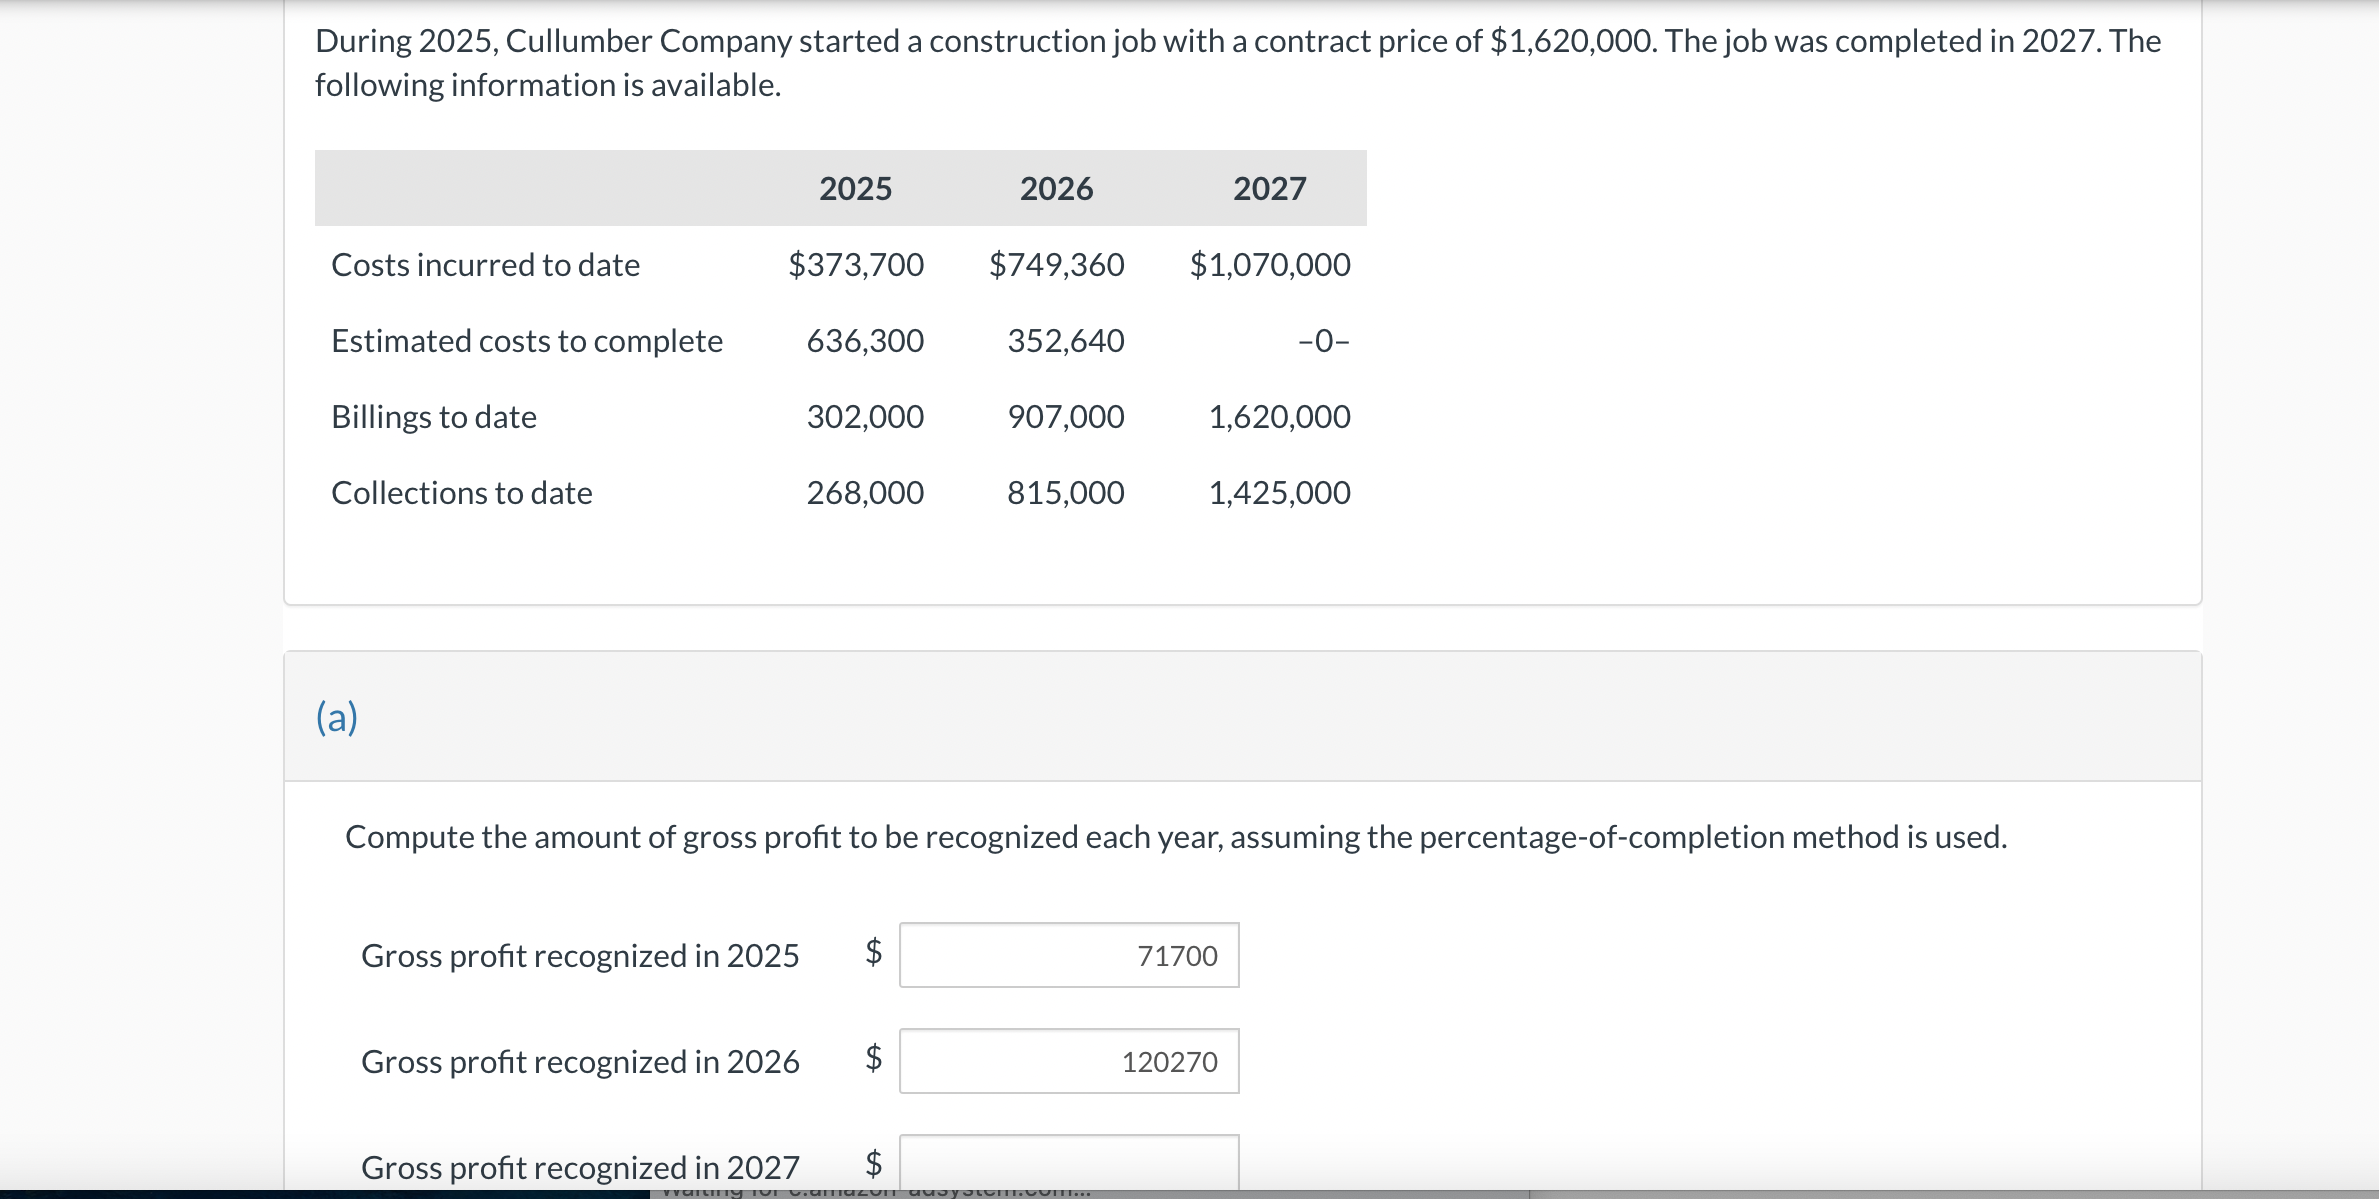Click the Gross profit recognized in 2027 input field

1069,1163
